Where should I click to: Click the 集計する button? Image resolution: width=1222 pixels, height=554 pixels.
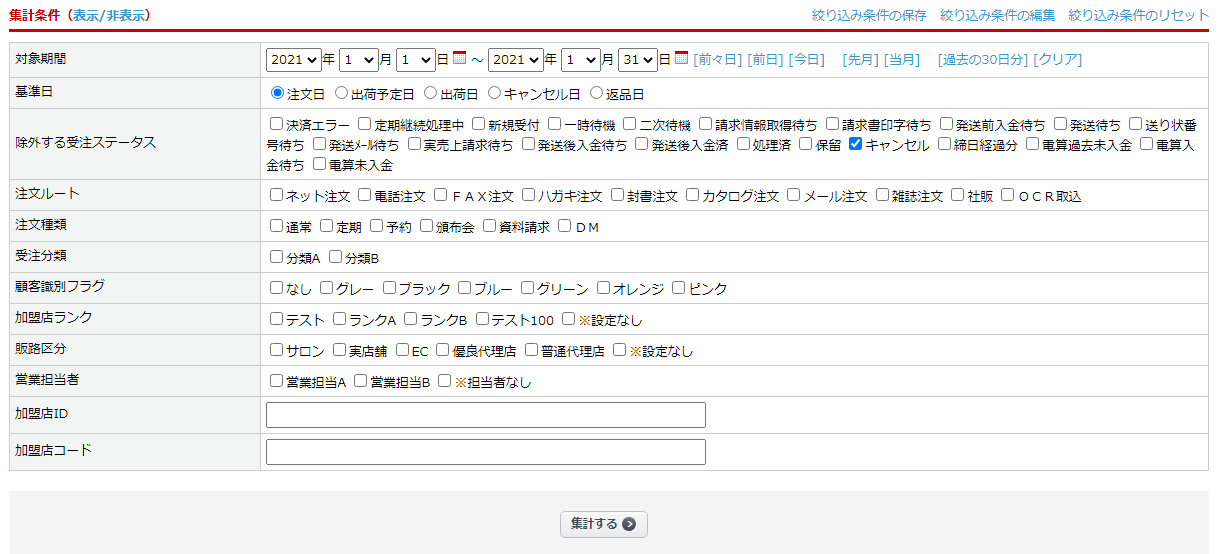click(603, 524)
